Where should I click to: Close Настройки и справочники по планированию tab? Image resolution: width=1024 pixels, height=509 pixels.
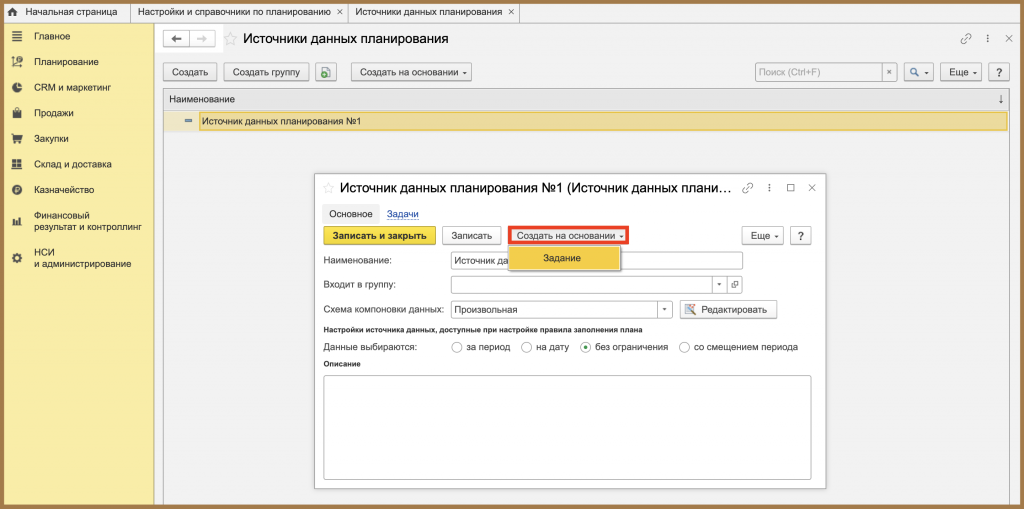point(339,12)
